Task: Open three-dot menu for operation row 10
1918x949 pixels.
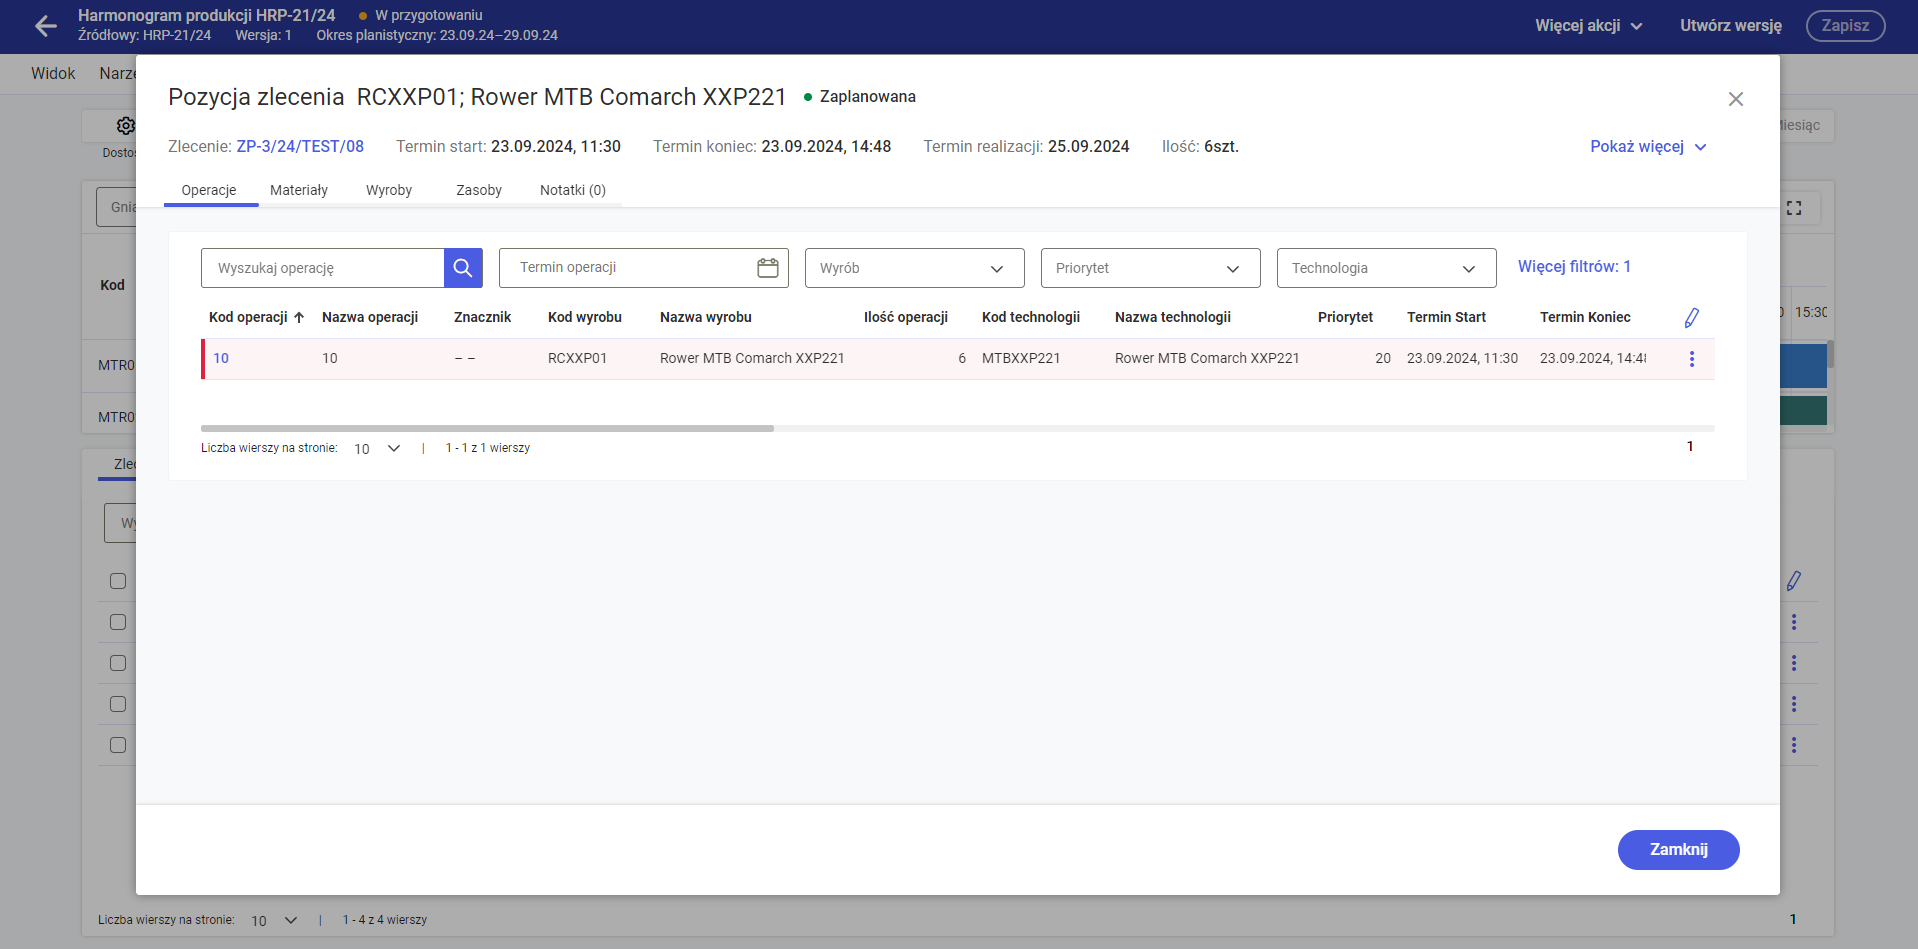Action: (x=1691, y=359)
